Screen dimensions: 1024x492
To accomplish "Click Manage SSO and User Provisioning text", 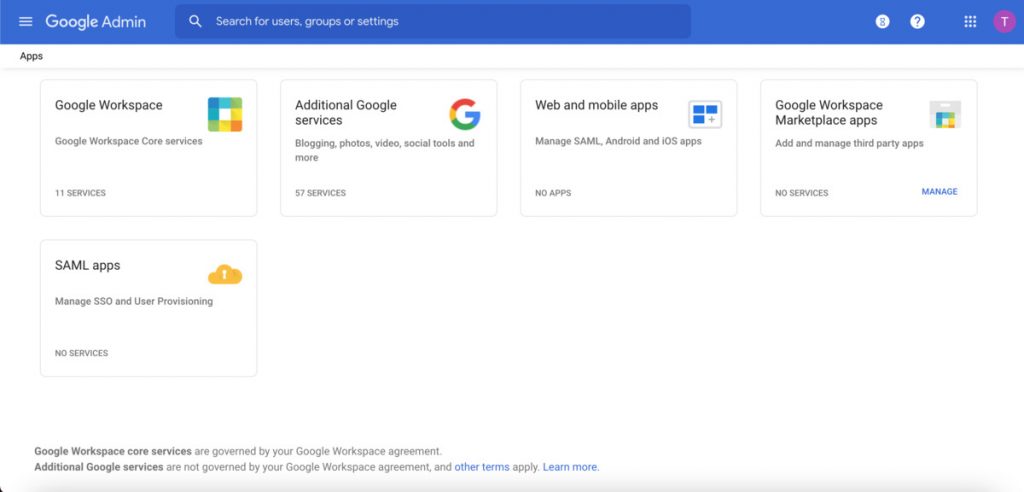I will coord(134,301).
